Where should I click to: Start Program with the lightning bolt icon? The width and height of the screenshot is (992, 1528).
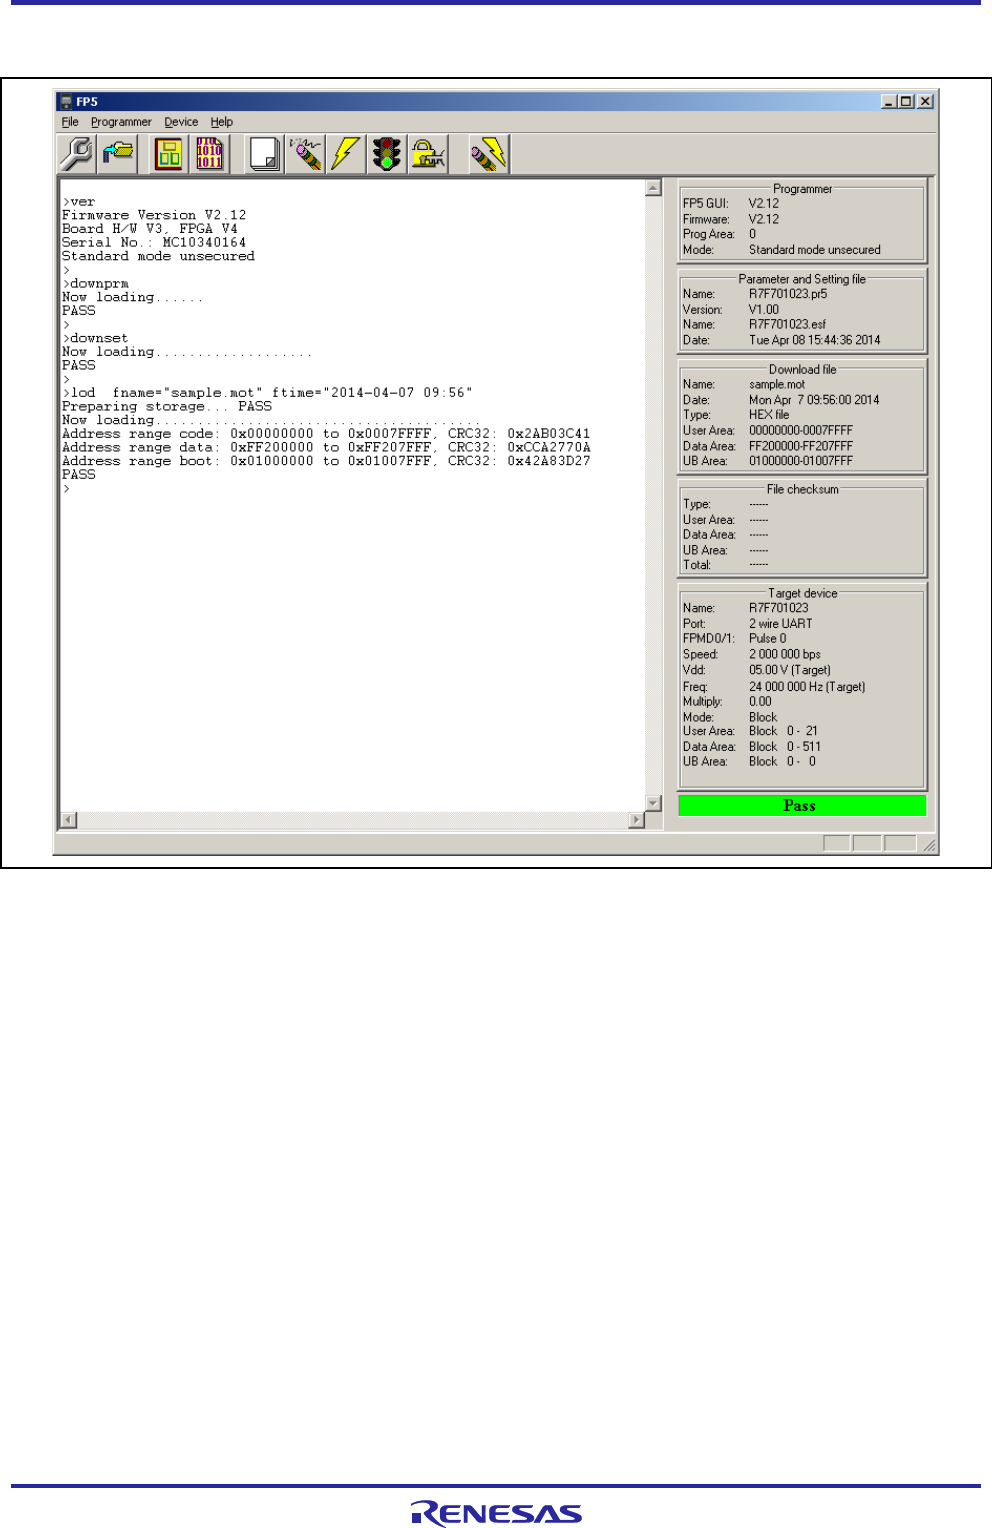346,154
